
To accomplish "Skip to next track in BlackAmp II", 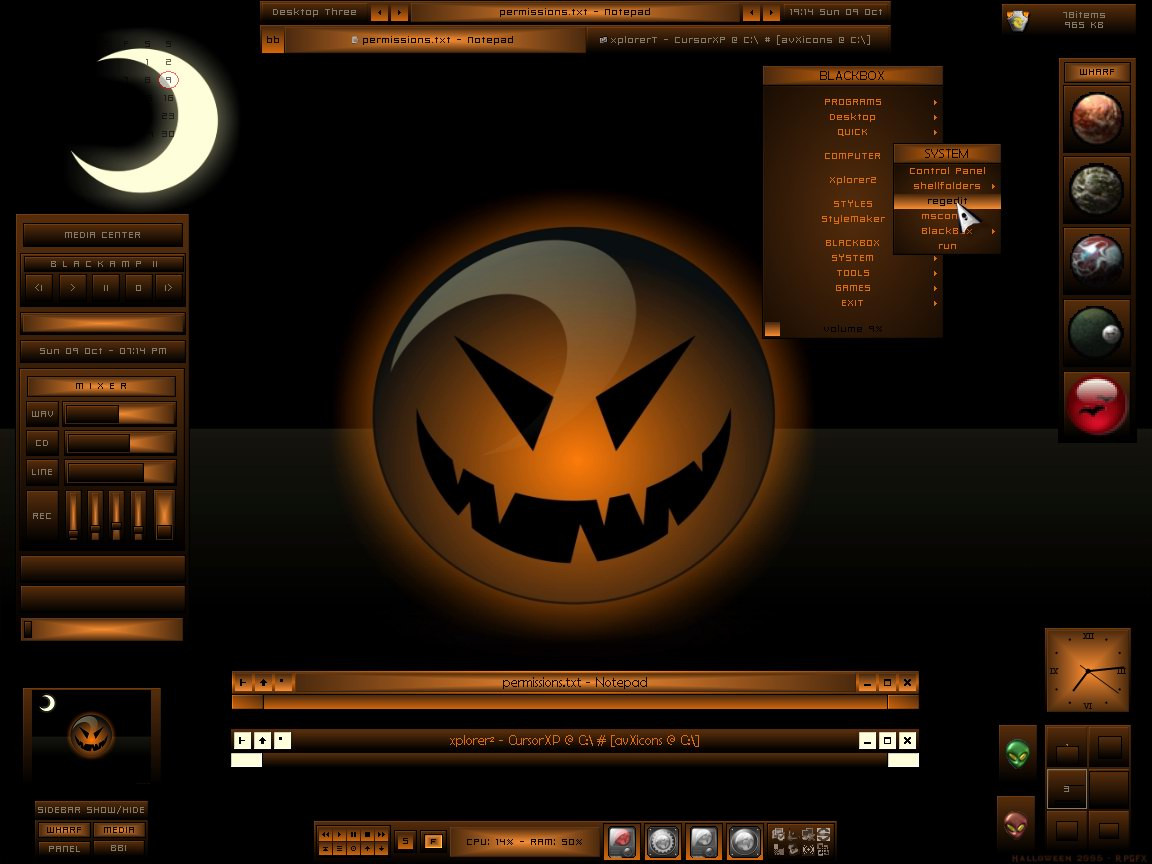I will pos(169,287).
